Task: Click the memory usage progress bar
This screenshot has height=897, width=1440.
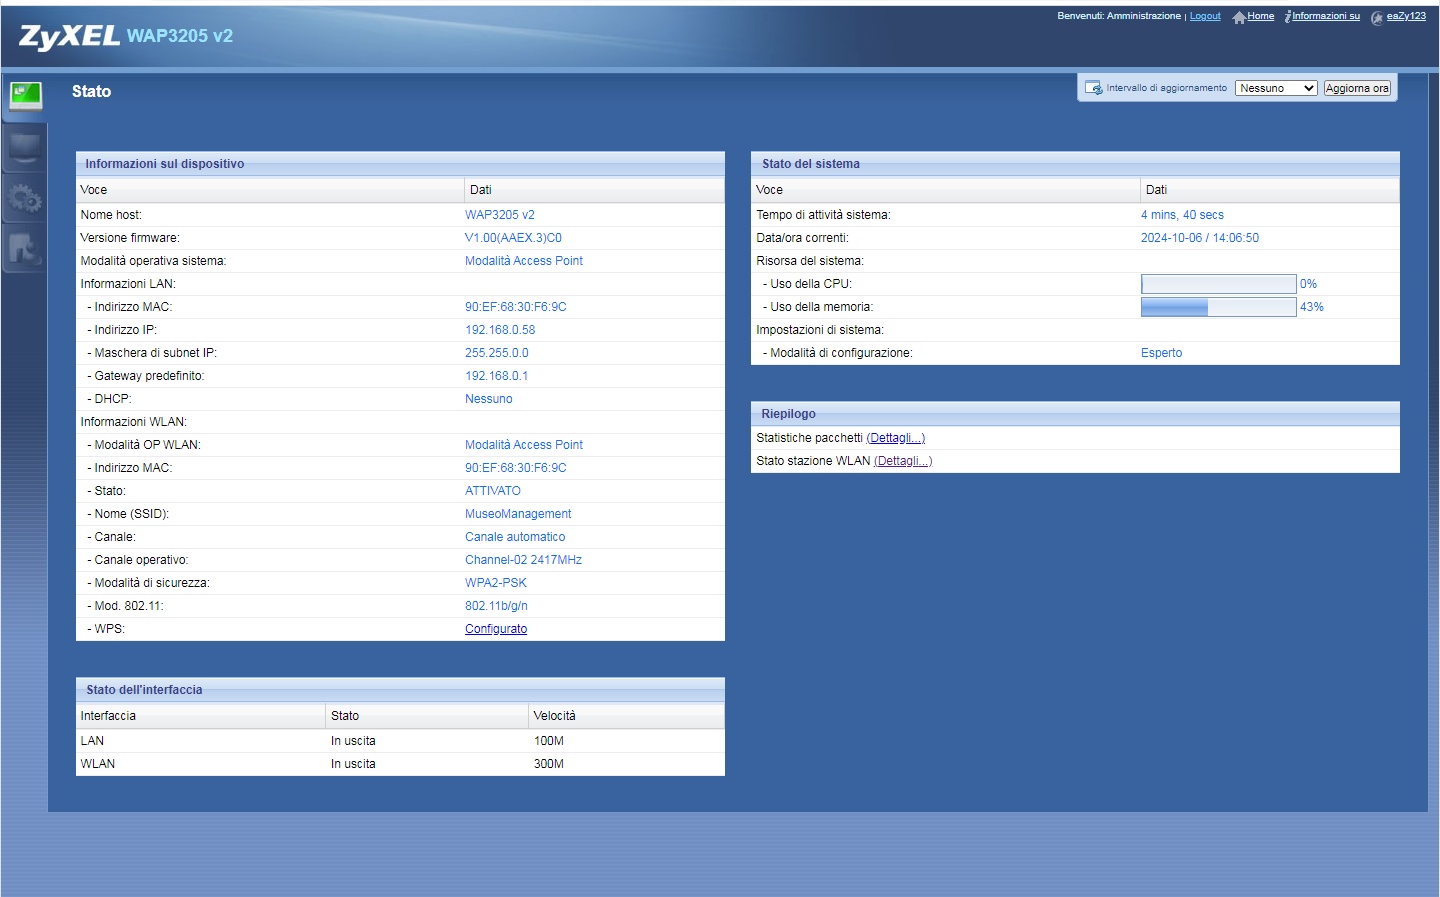Action: pyautogui.click(x=1218, y=307)
